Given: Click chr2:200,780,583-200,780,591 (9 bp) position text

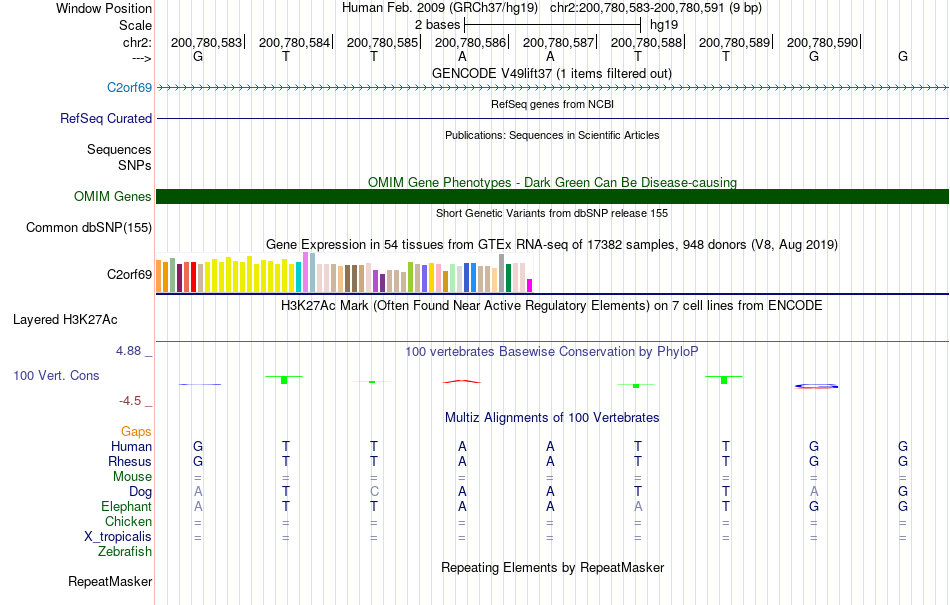Looking at the screenshot, I should [656, 8].
